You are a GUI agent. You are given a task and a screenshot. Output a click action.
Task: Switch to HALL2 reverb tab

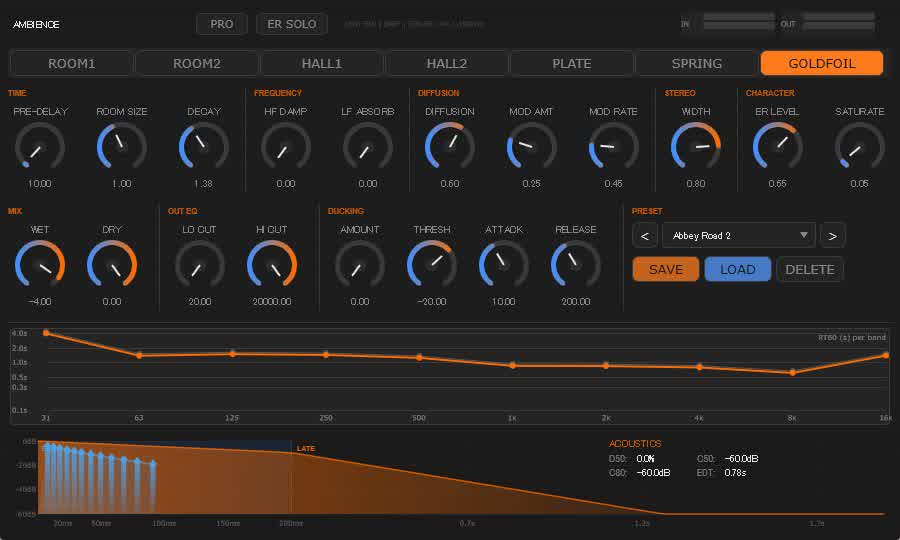(x=447, y=63)
